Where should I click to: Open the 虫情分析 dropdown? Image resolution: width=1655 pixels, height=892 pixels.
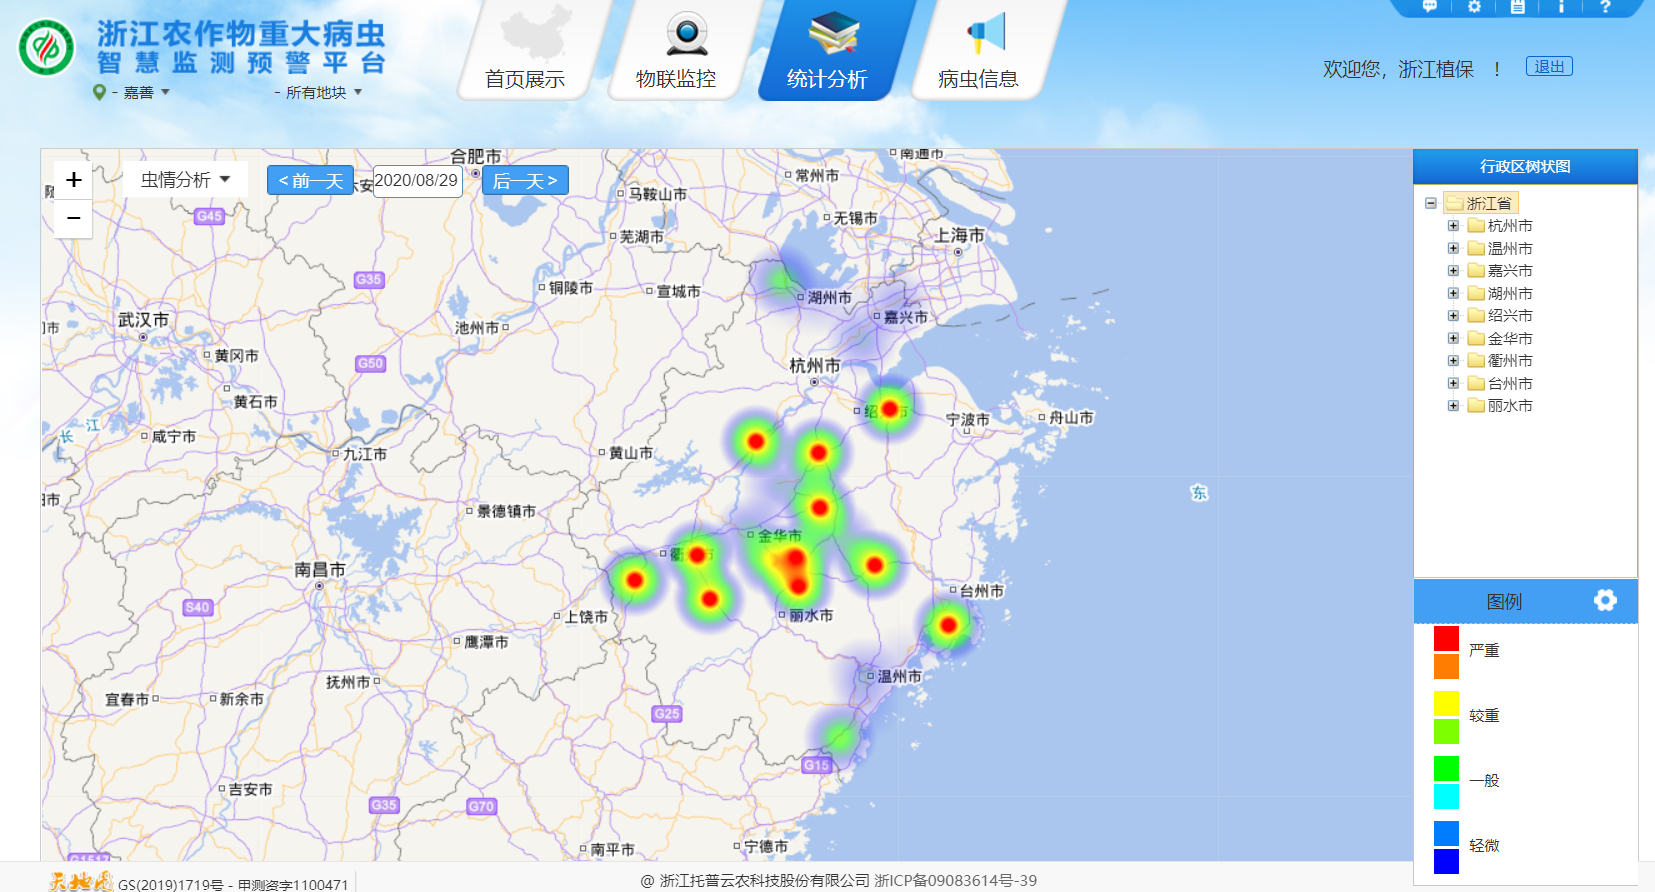pos(185,180)
